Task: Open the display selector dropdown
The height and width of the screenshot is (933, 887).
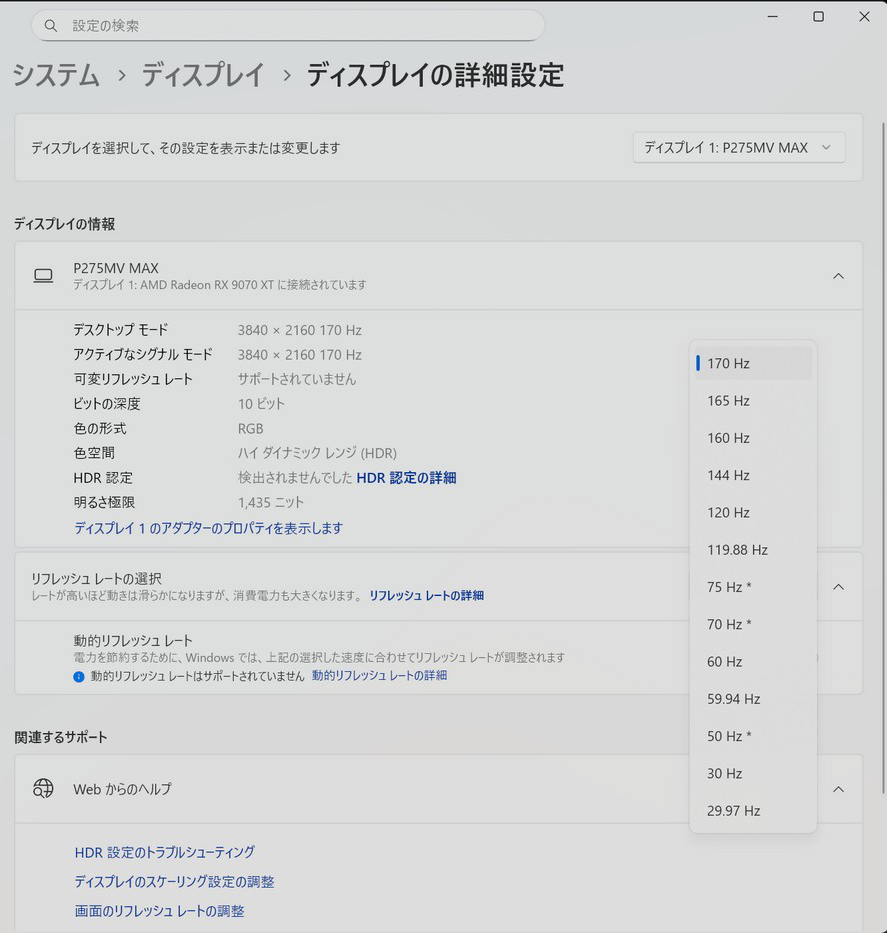Action: 738,147
